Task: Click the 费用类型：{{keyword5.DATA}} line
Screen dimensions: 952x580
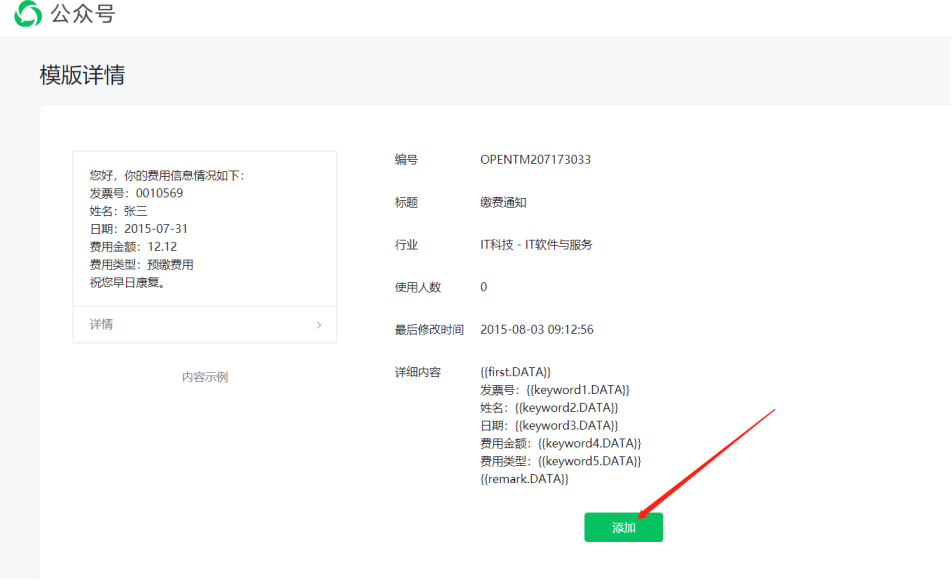Action: (x=560, y=461)
